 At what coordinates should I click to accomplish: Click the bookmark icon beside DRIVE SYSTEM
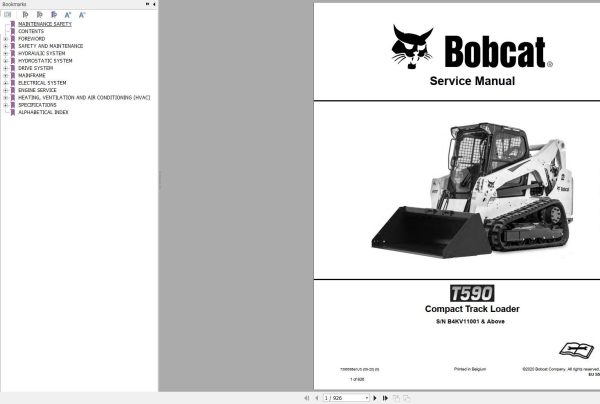[13, 68]
